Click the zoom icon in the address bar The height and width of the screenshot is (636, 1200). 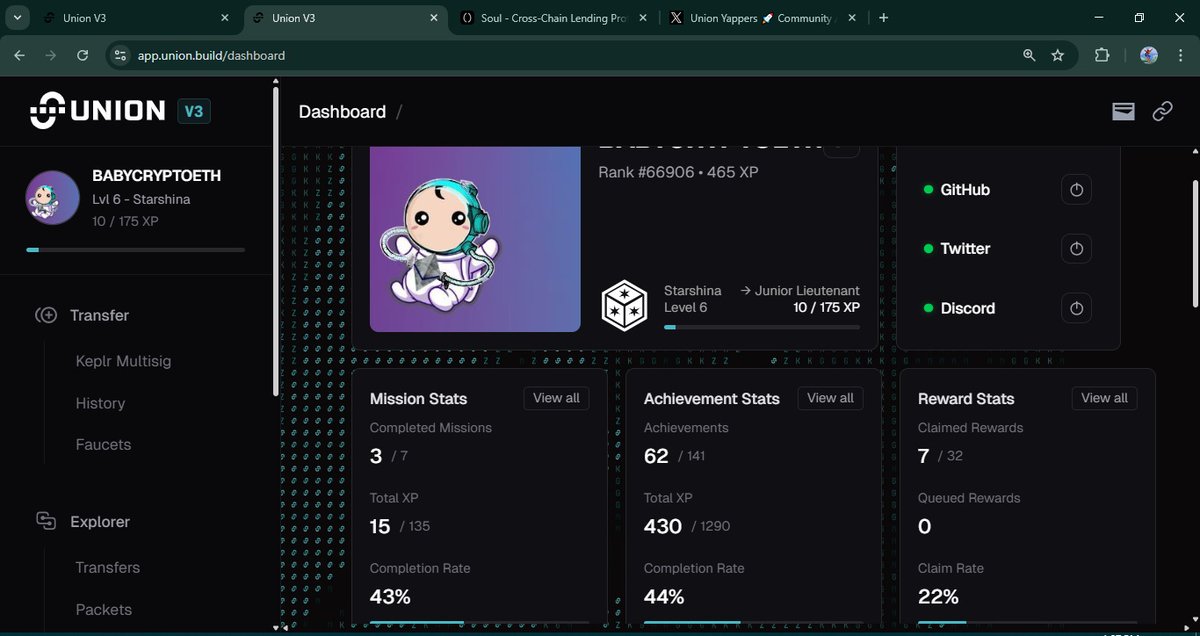(x=1029, y=55)
